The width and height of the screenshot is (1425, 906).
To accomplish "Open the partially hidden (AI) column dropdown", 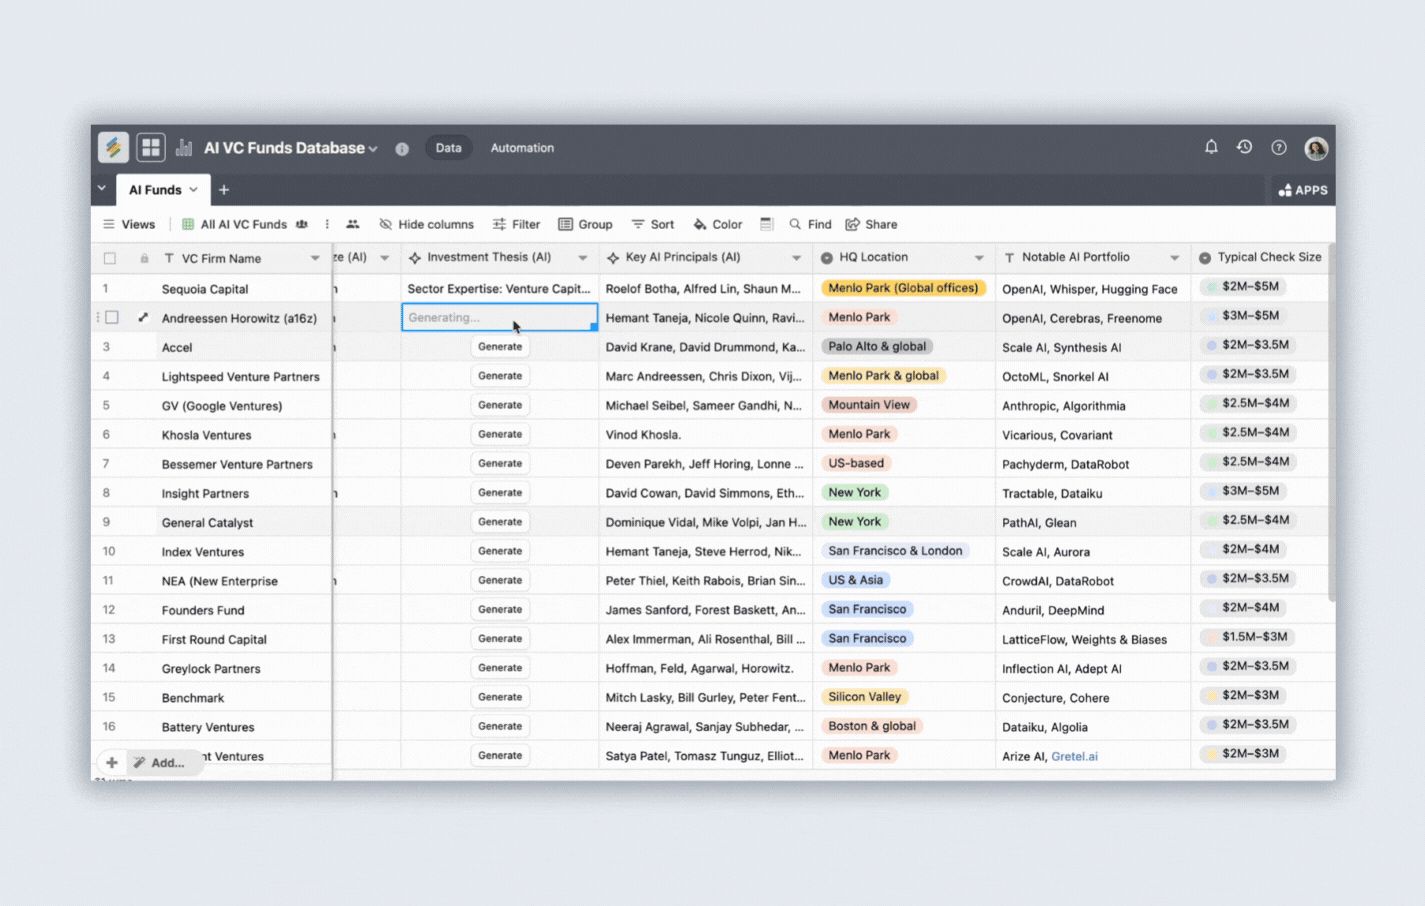I will pos(384,258).
